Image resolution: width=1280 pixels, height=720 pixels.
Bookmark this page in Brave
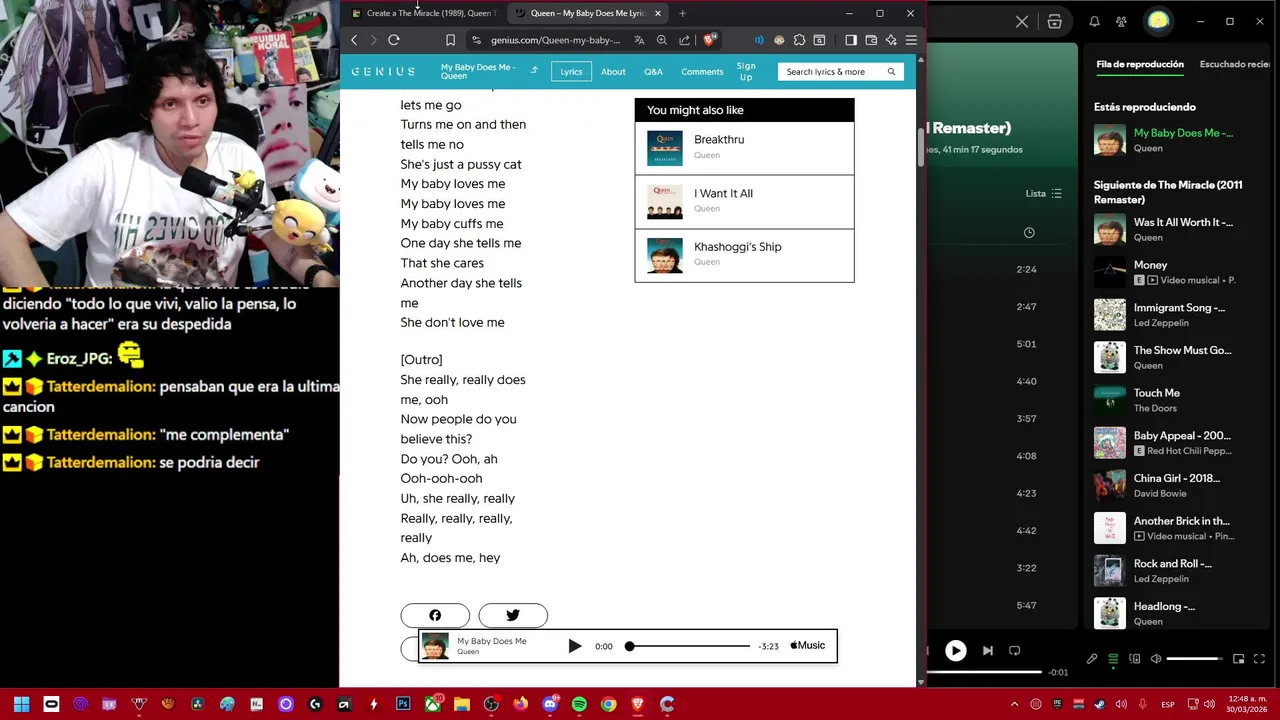click(x=450, y=40)
